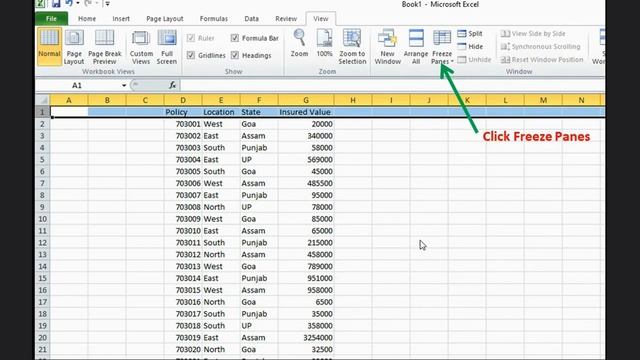Click cell with value 3254000

306,338
